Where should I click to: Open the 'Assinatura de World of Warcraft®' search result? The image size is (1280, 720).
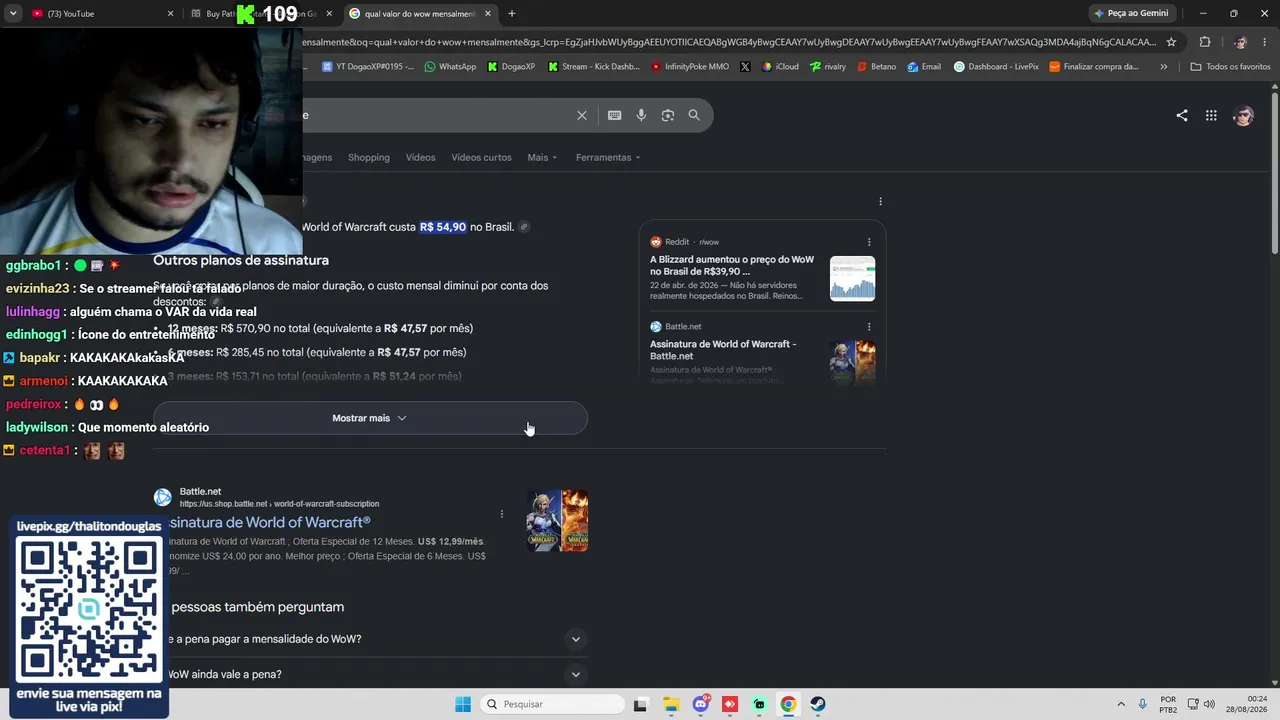(270, 522)
